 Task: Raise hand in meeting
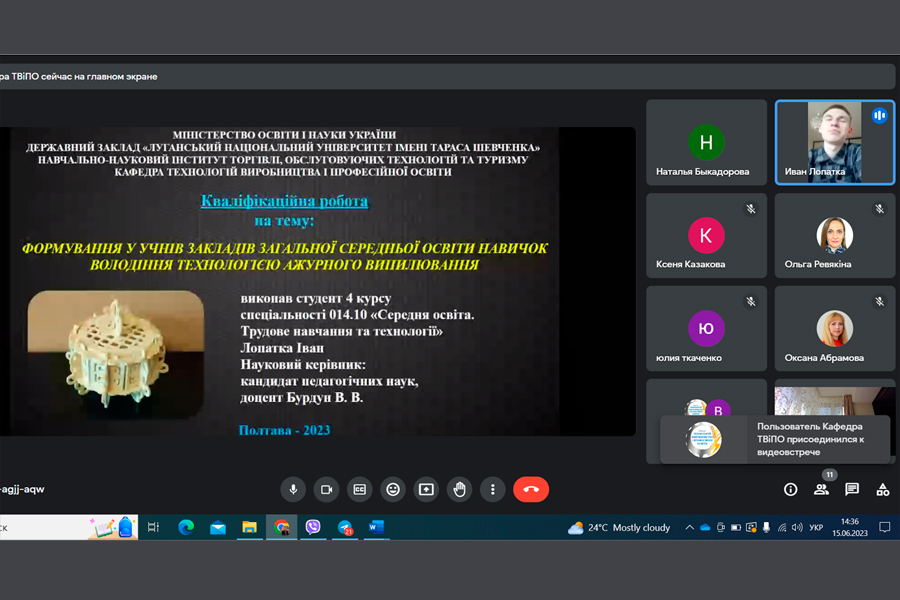tap(460, 489)
